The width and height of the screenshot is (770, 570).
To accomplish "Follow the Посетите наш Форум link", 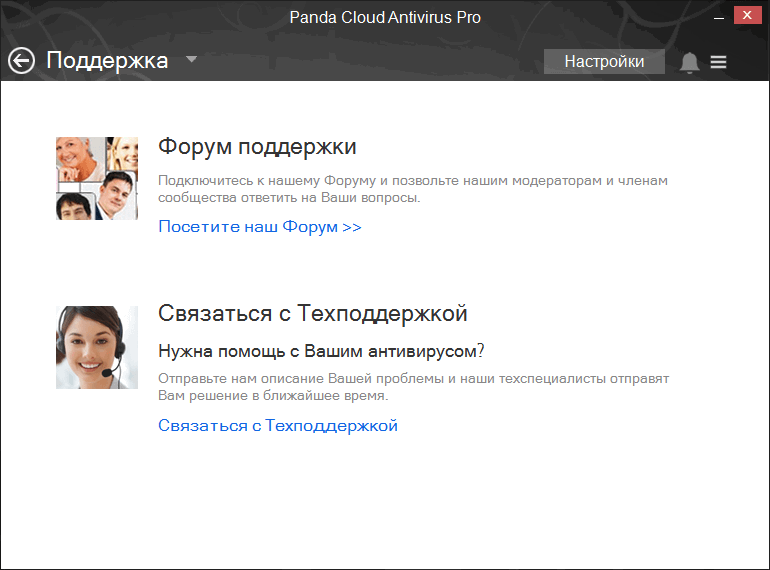I will click(260, 227).
